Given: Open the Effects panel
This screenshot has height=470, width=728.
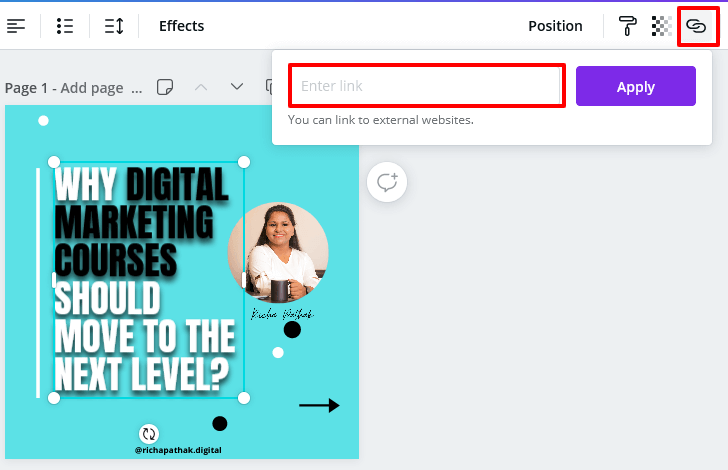Looking at the screenshot, I should (182, 26).
